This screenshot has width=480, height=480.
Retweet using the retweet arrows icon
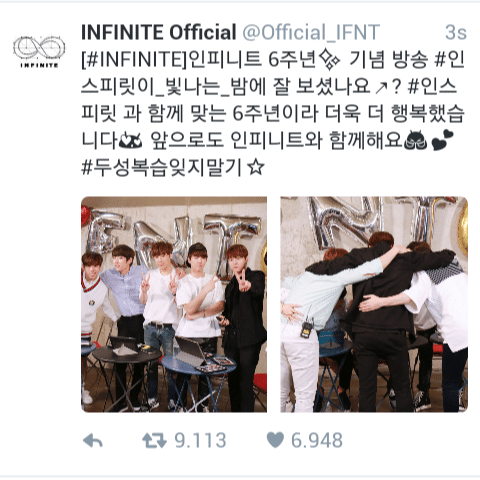(154, 440)
